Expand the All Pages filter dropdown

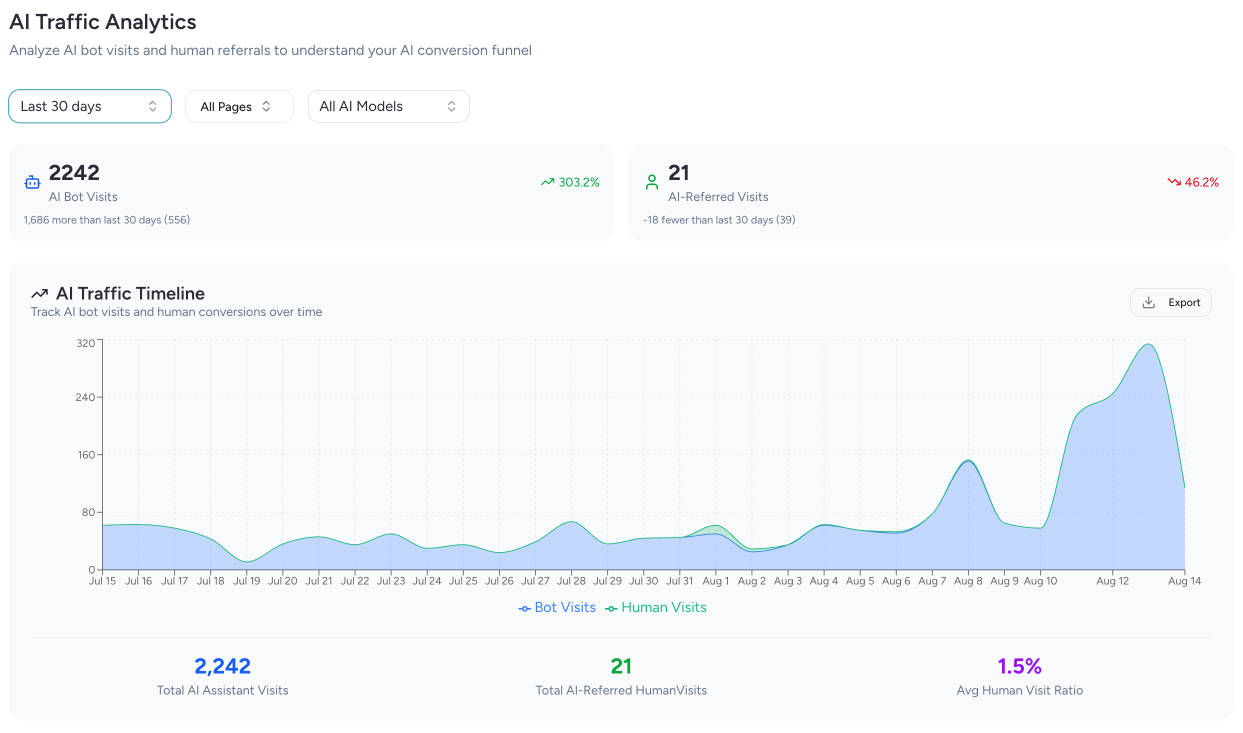(239, 107)
